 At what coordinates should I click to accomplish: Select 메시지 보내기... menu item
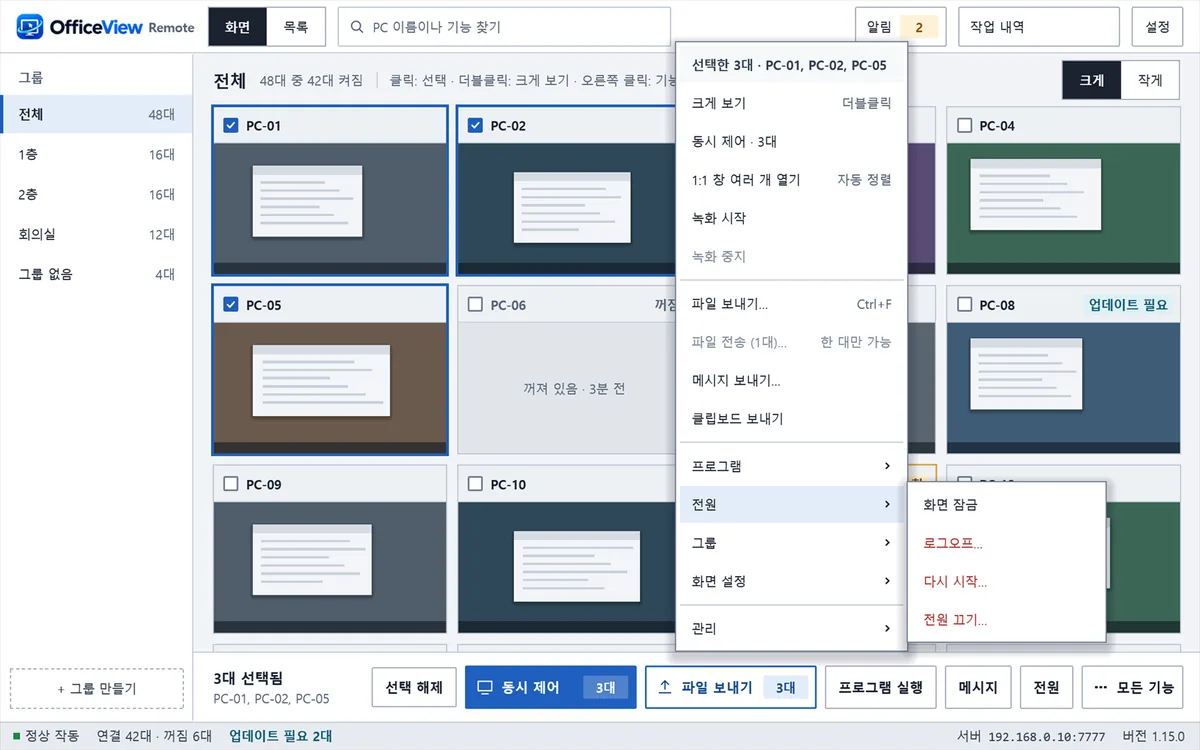click(x=791, y=381)
